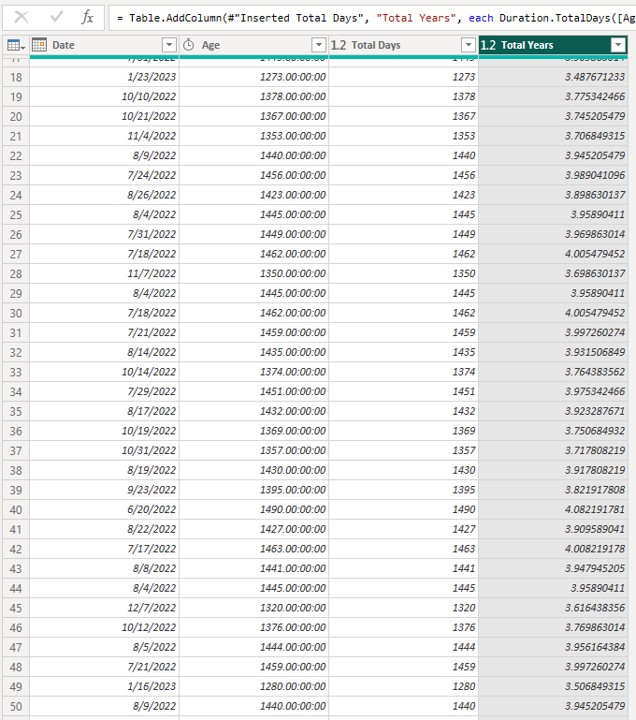The image size is (636, 720).
Task: Click Total Days cell 1367
Action: (403, 116)
